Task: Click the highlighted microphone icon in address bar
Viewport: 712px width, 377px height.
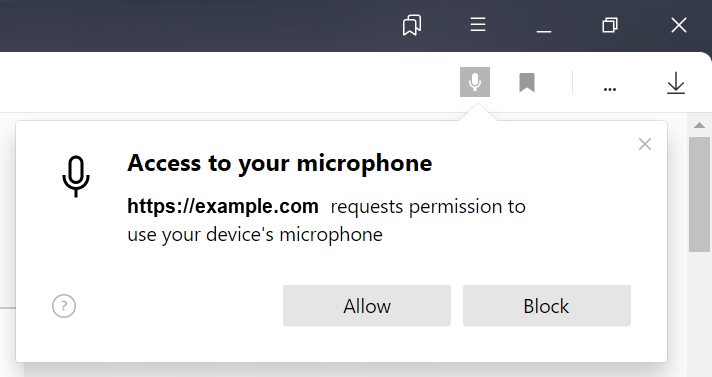Action: 475,82
